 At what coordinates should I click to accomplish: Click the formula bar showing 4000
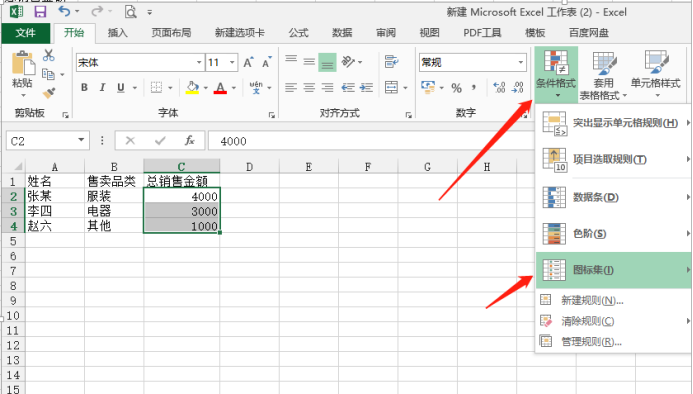pos(371,141)
